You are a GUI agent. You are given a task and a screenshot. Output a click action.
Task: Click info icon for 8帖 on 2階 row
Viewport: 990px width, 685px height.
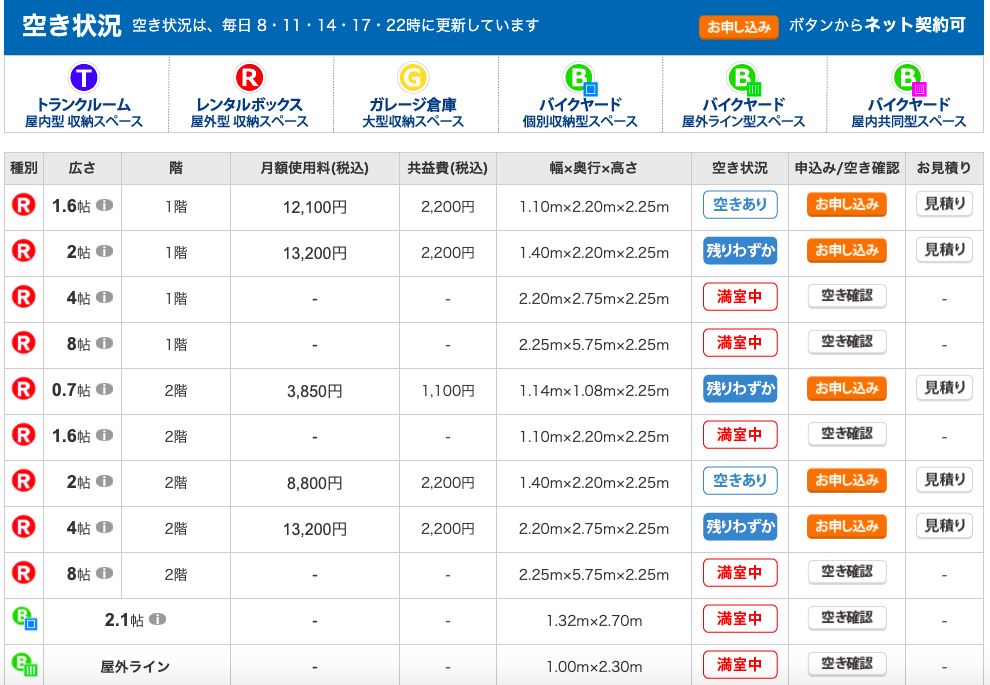tap(104, 573)
